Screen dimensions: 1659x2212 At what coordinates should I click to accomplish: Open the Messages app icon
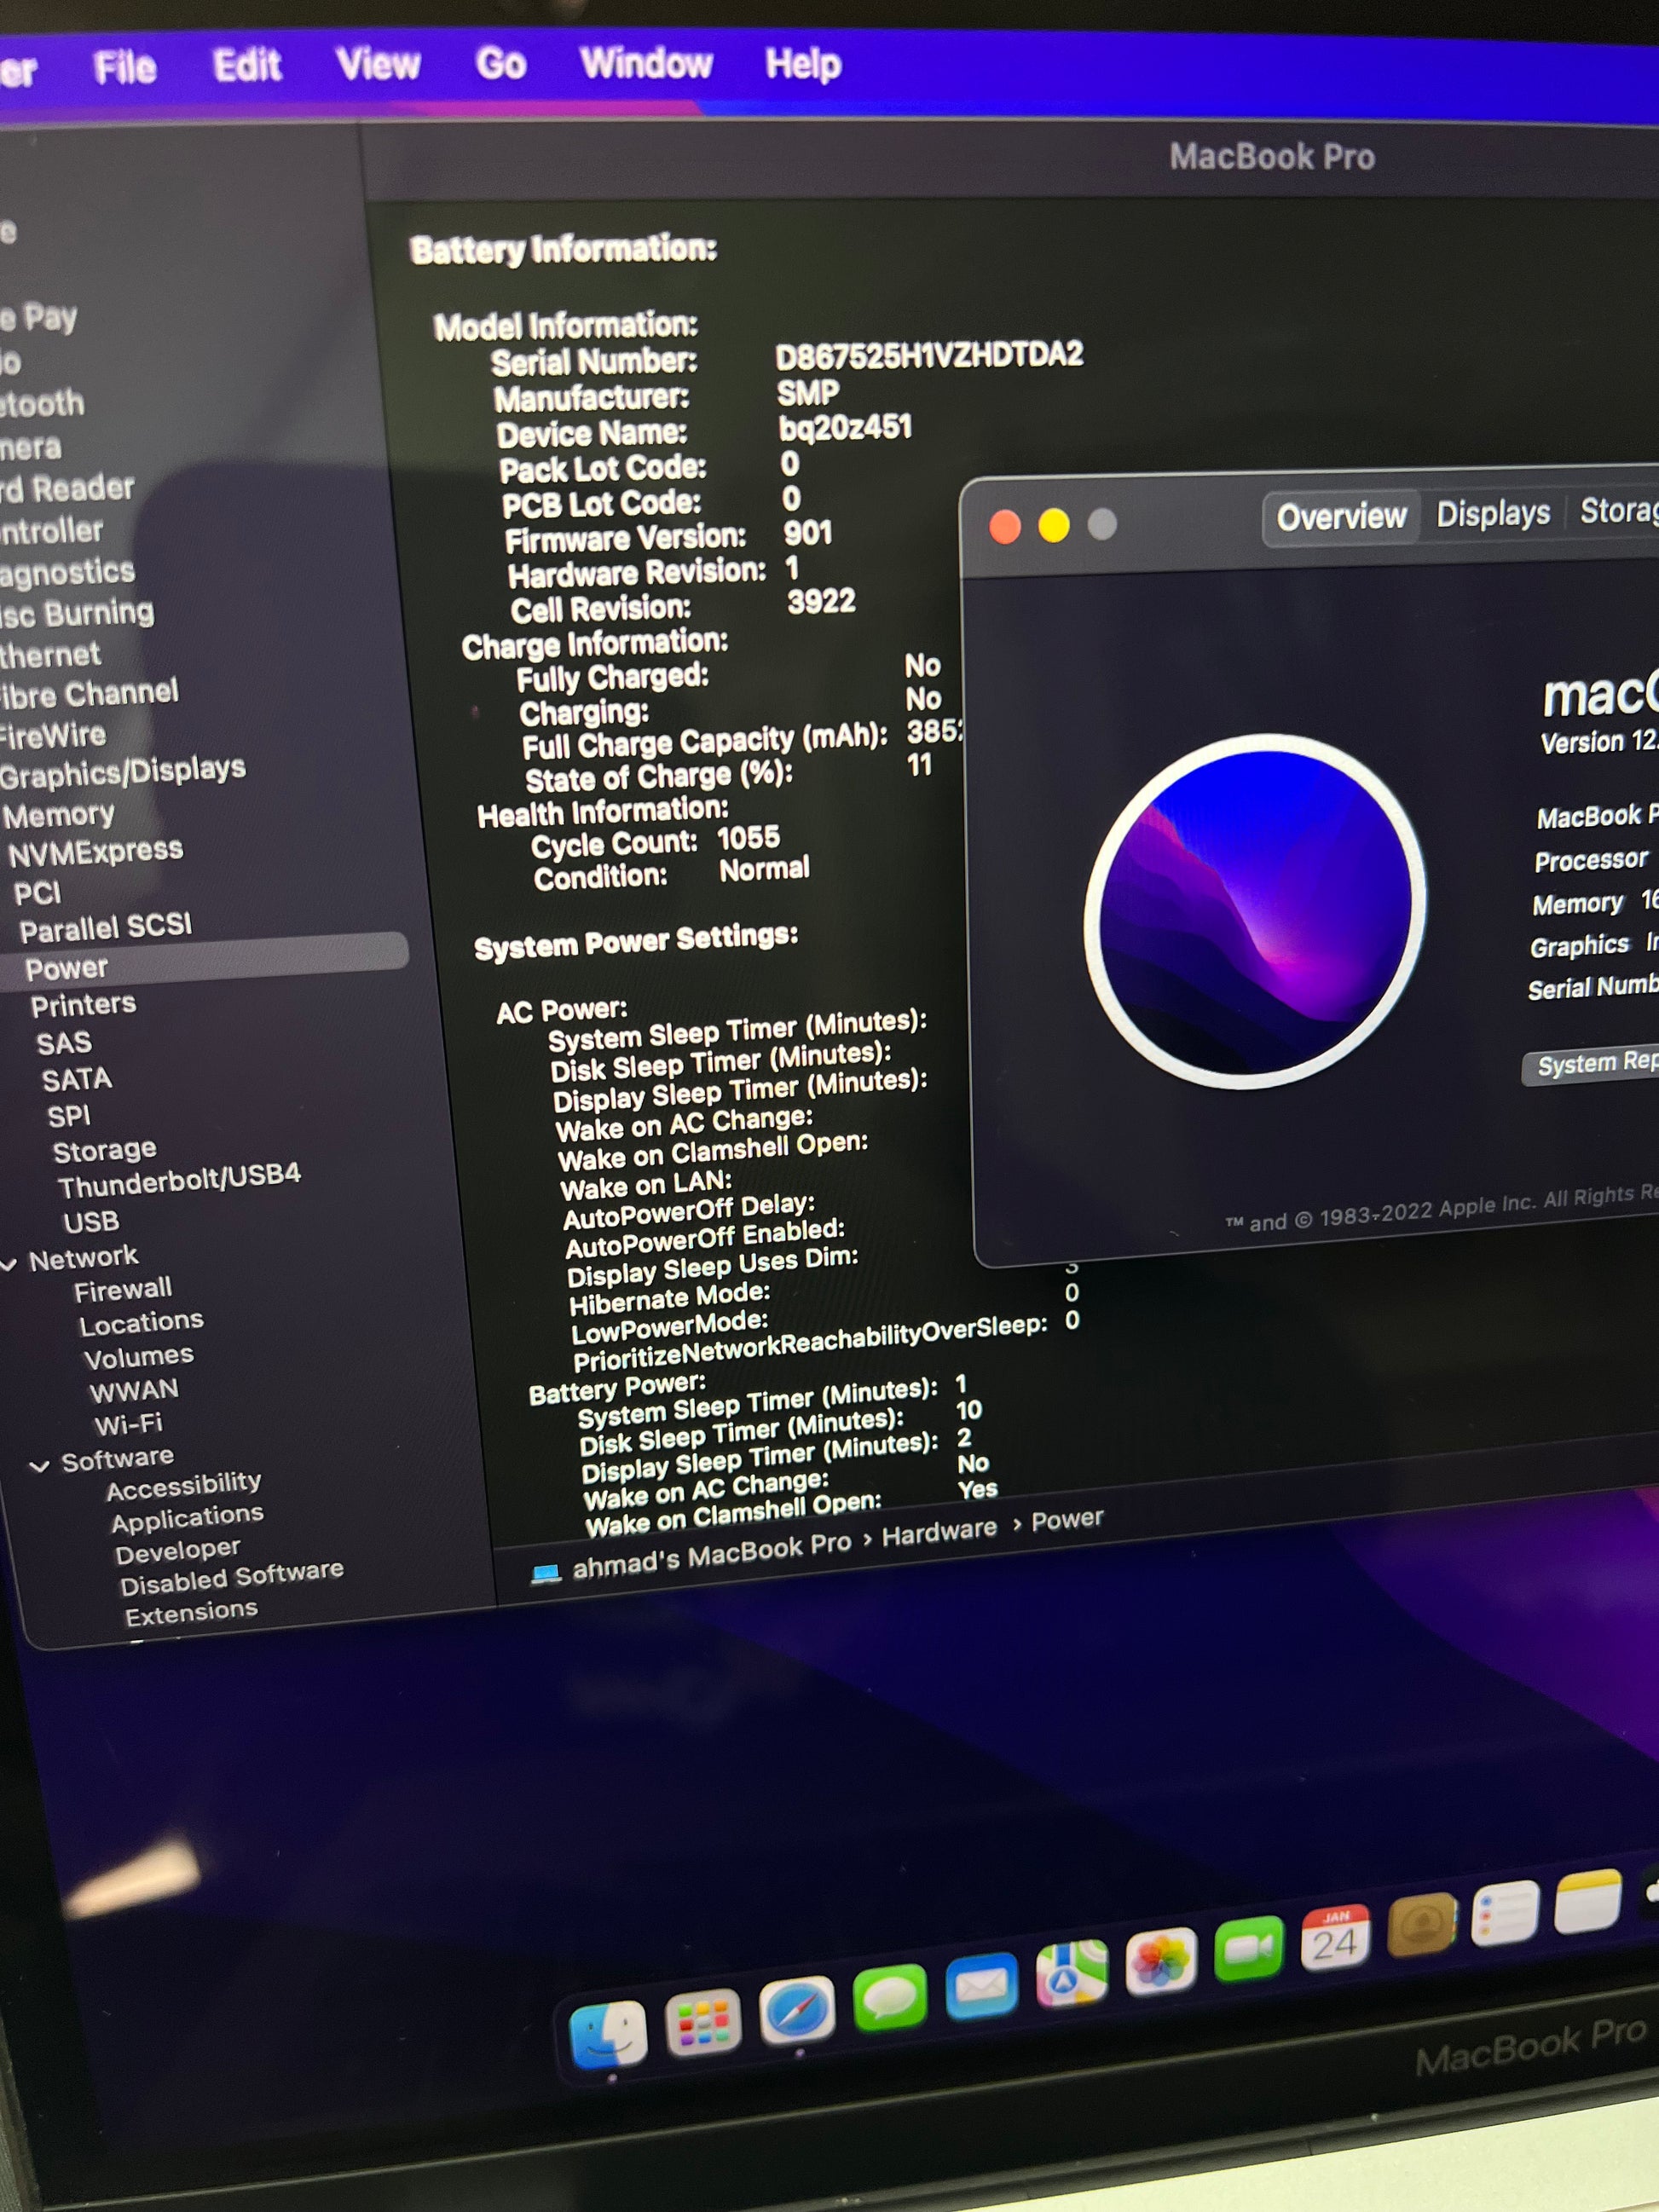[x=889, y=1997]
